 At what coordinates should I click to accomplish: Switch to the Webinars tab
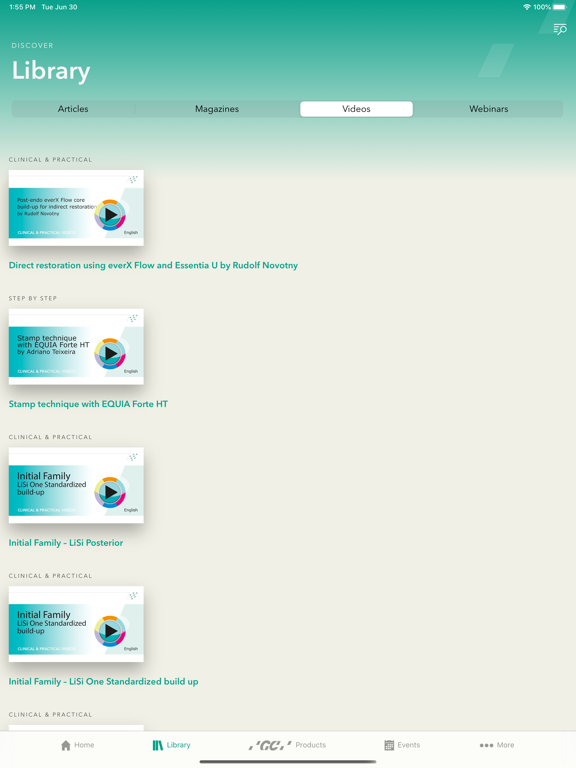click(x=488, y=109)
